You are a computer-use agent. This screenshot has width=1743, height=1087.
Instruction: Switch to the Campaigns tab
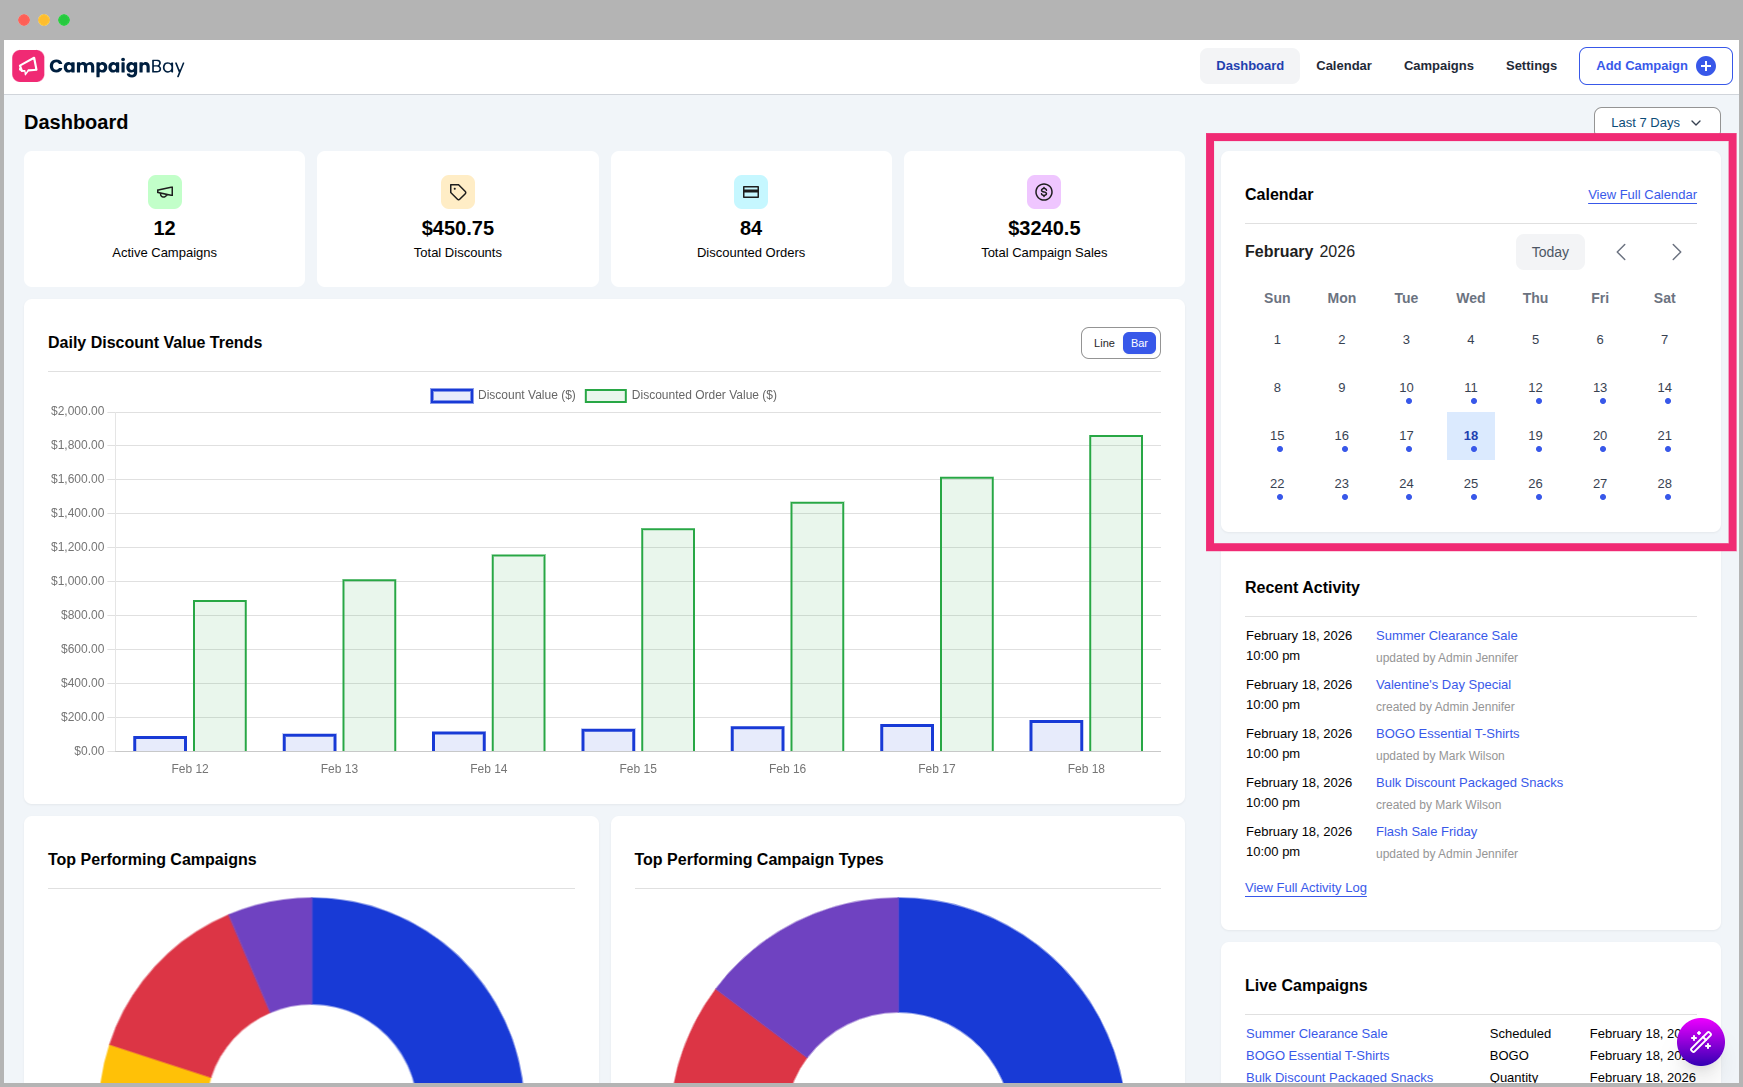pos(1438,66)
